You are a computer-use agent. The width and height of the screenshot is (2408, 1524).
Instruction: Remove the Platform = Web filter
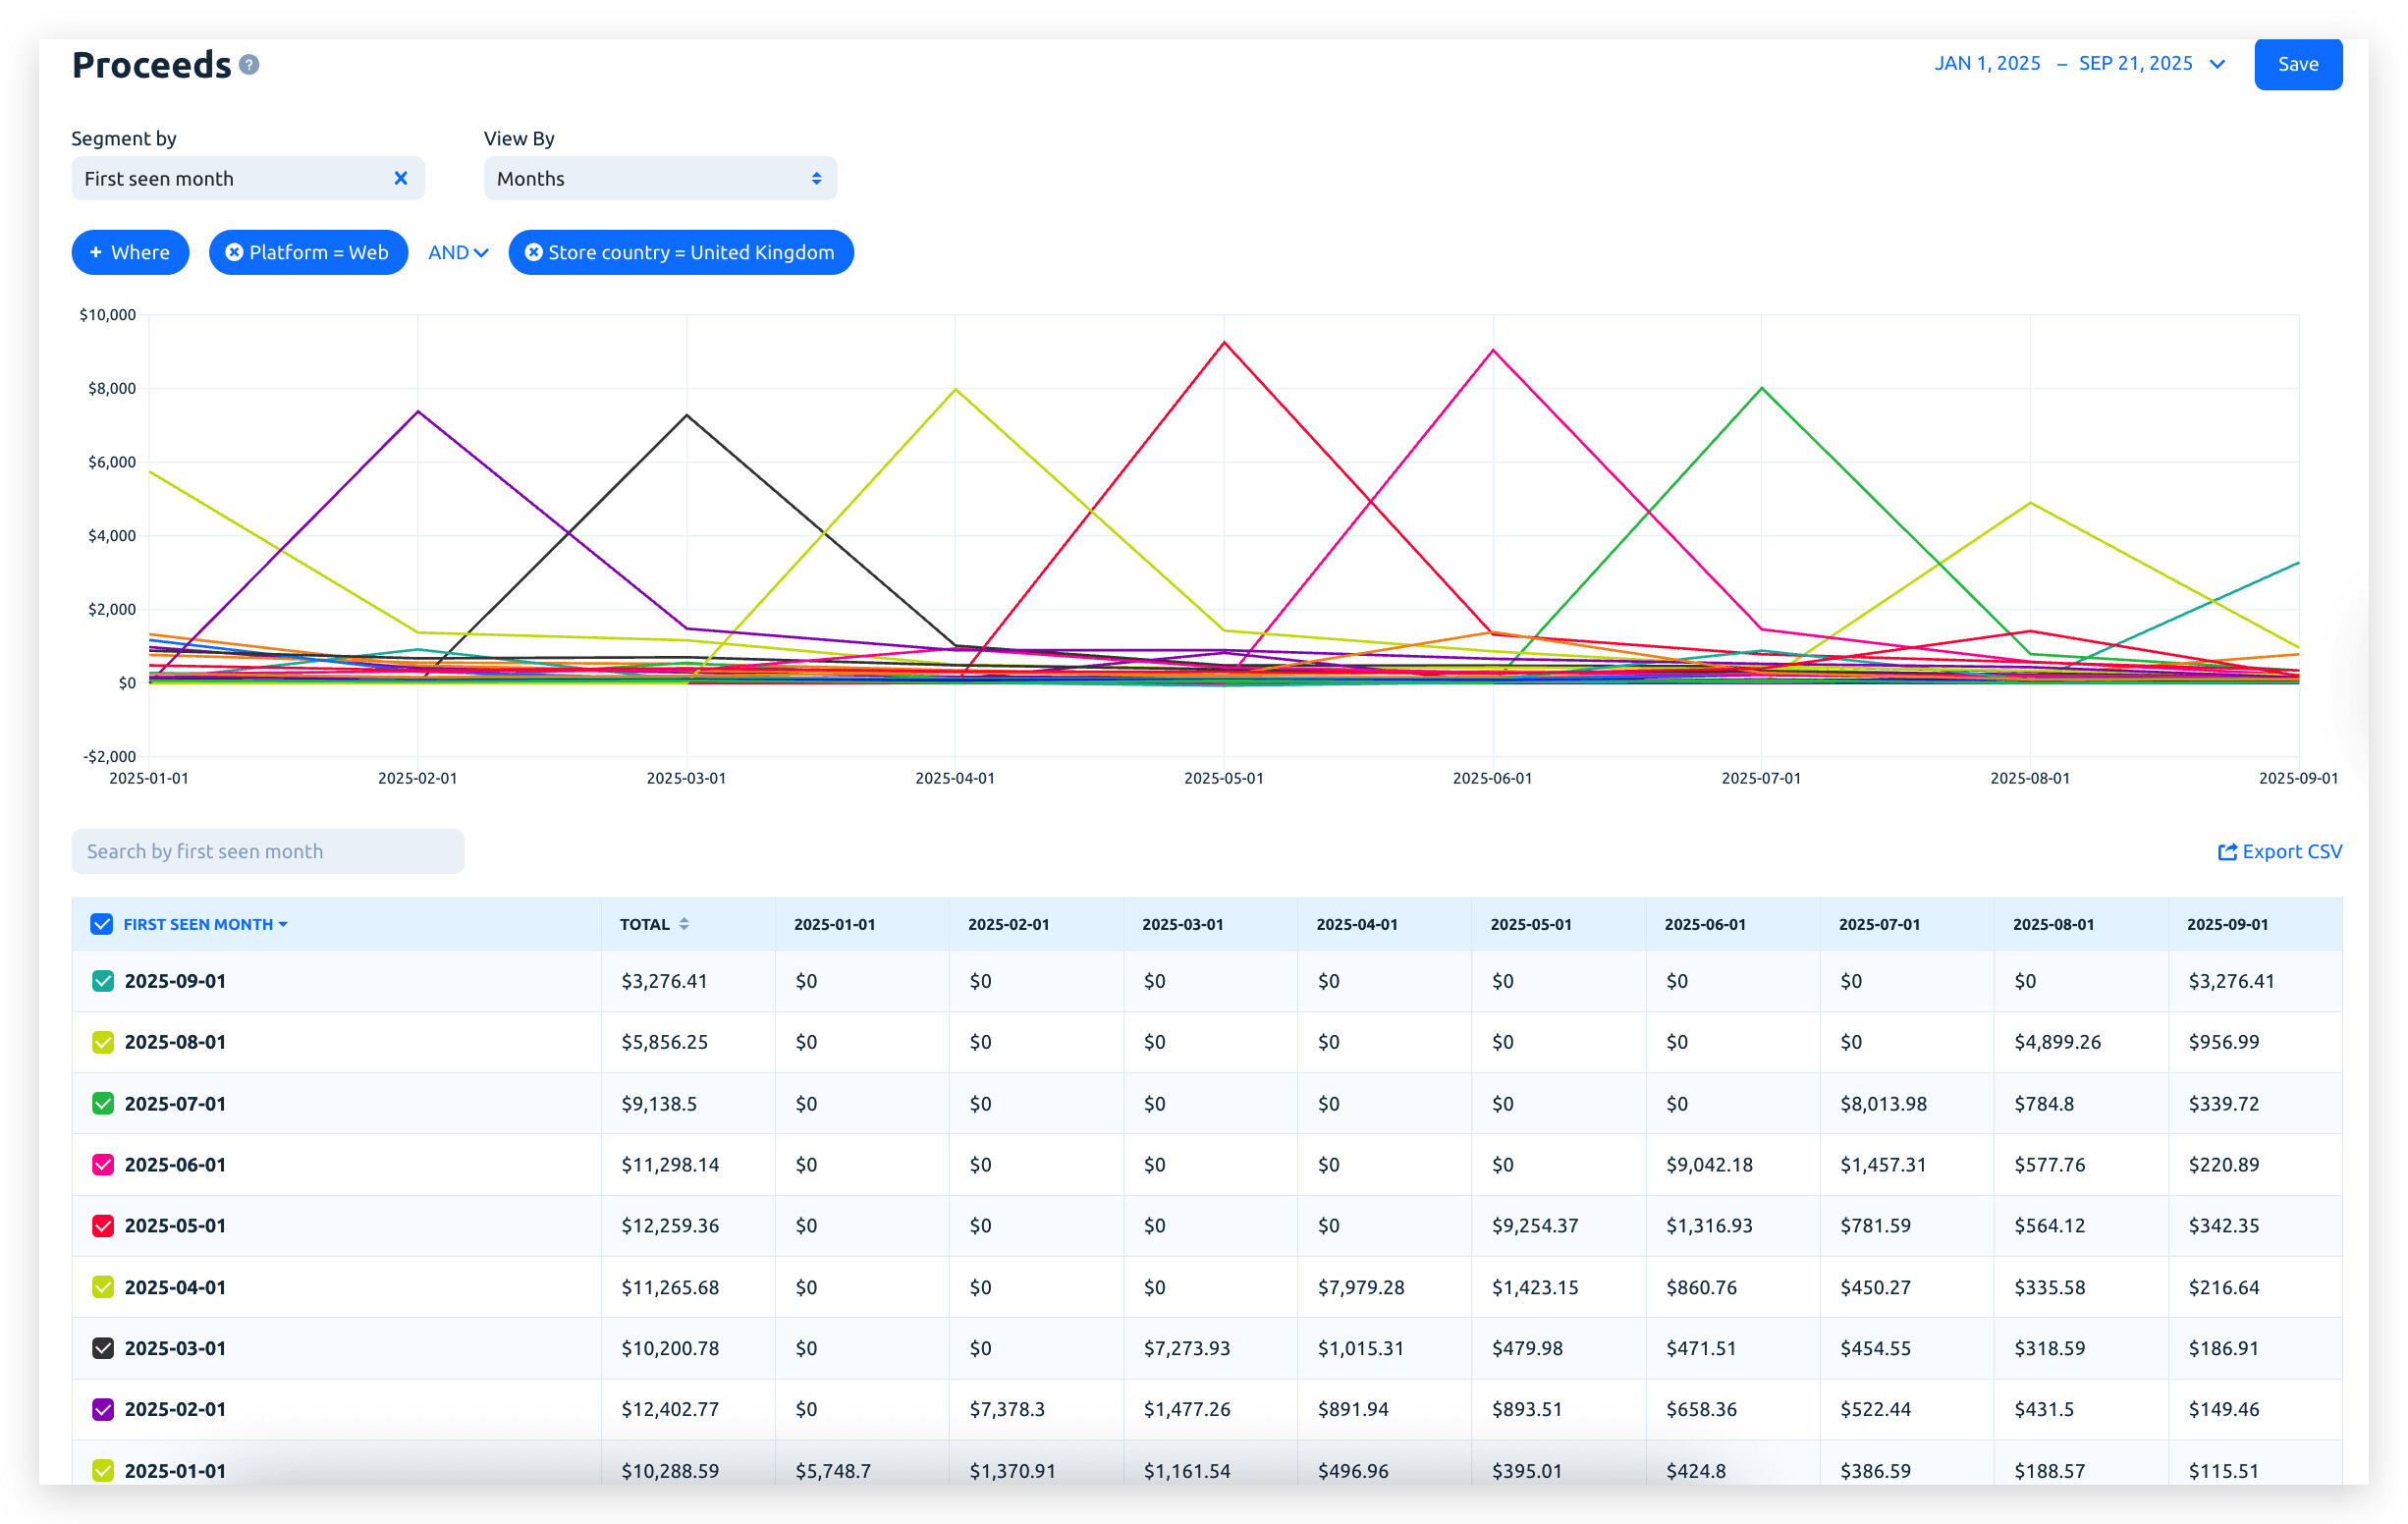[x=234, y=252]
